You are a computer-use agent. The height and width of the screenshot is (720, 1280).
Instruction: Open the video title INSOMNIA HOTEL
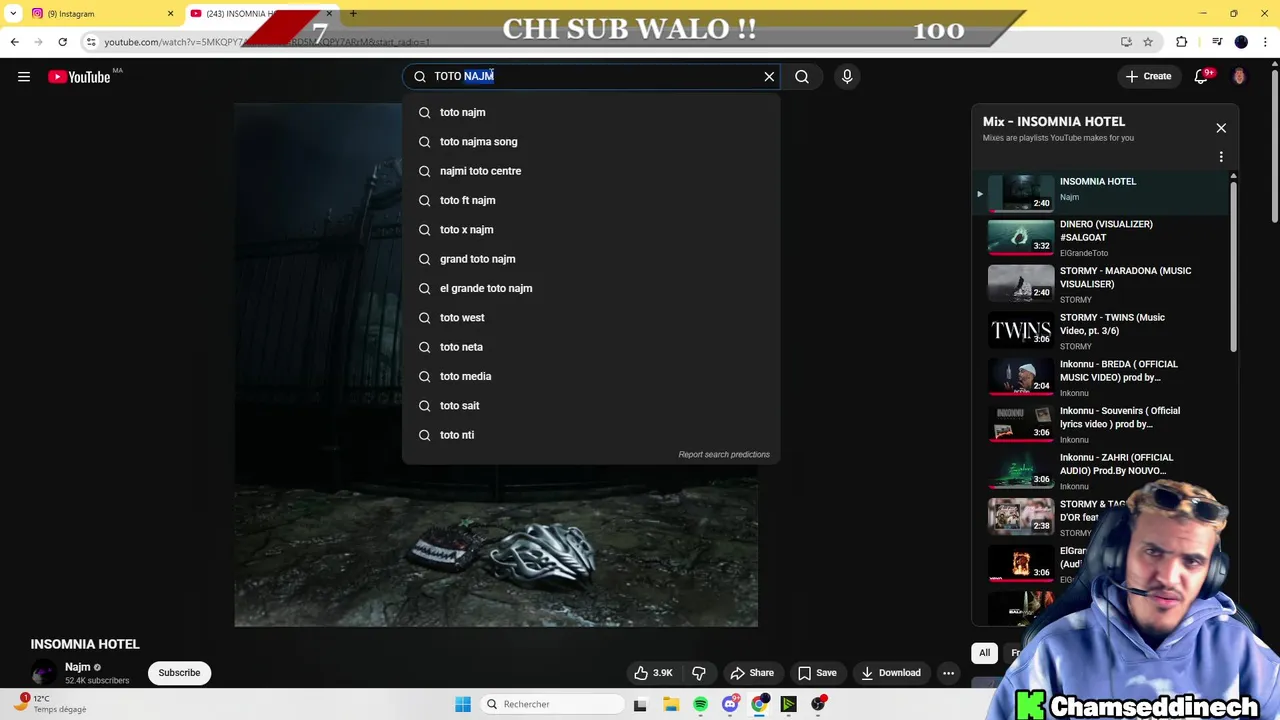coord(85,644)
